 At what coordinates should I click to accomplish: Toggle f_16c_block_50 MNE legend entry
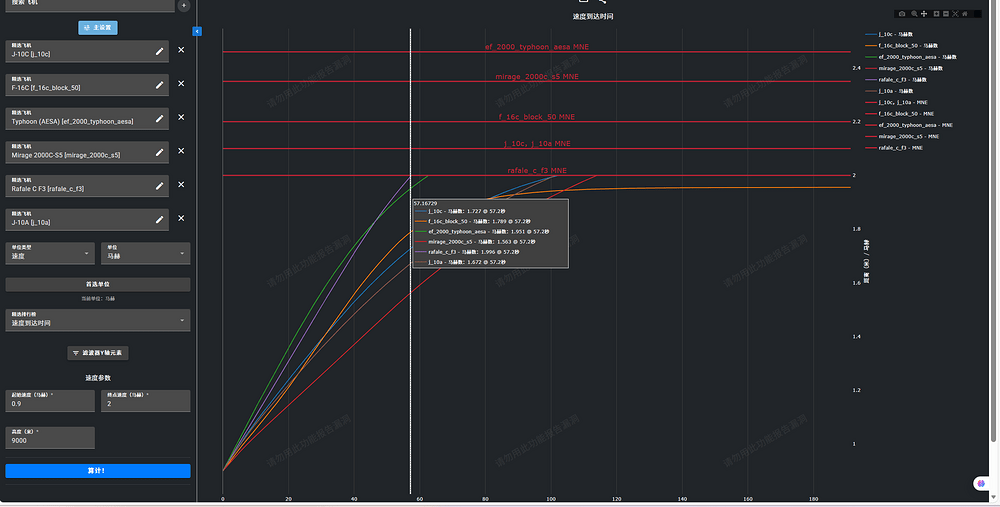900,114
